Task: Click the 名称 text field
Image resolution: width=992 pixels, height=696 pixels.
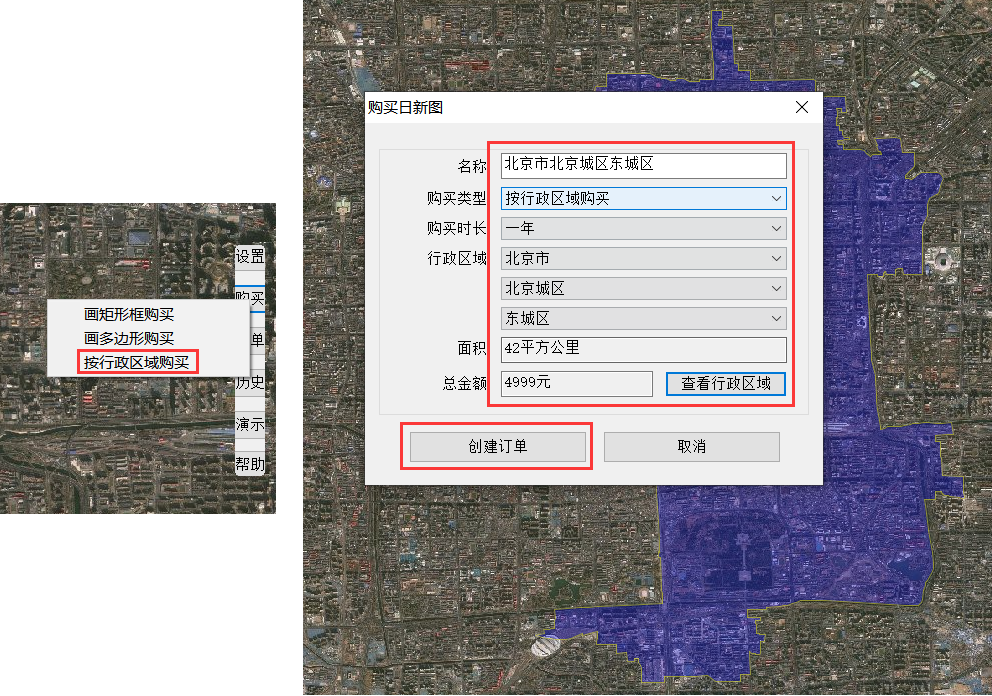Action: click(x=643, y=165)
